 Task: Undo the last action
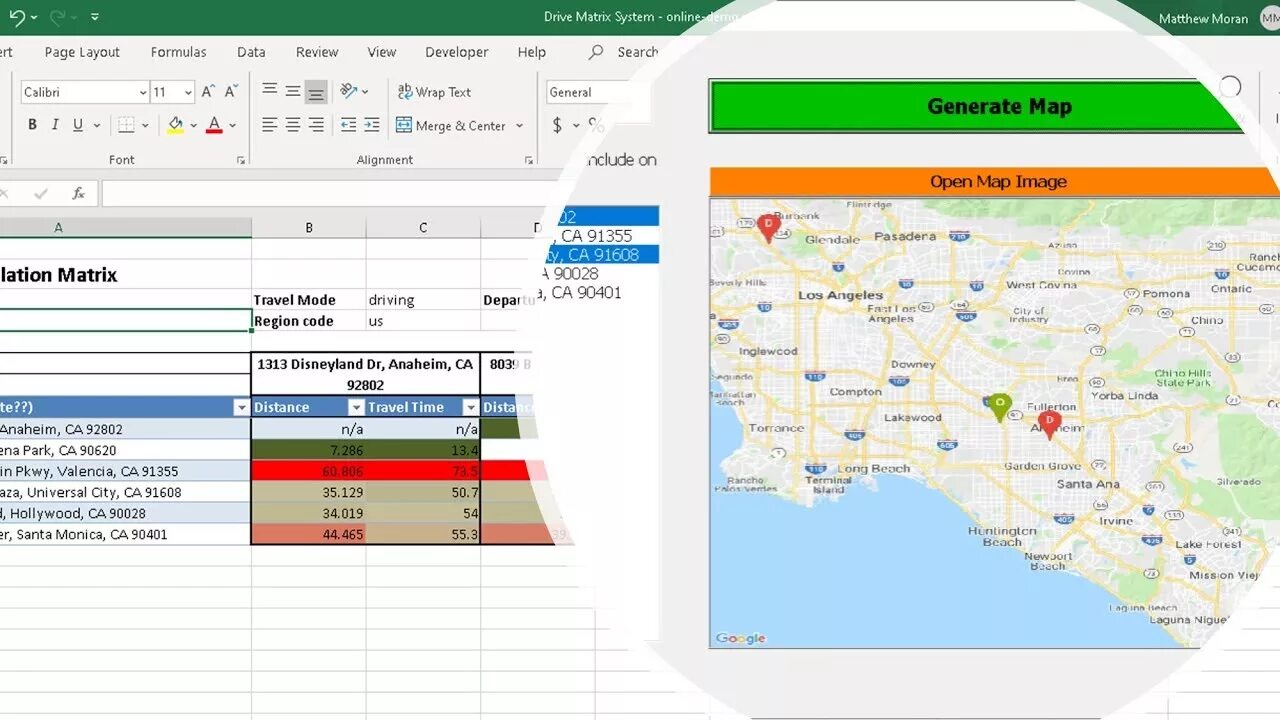(x=16, y=17)
